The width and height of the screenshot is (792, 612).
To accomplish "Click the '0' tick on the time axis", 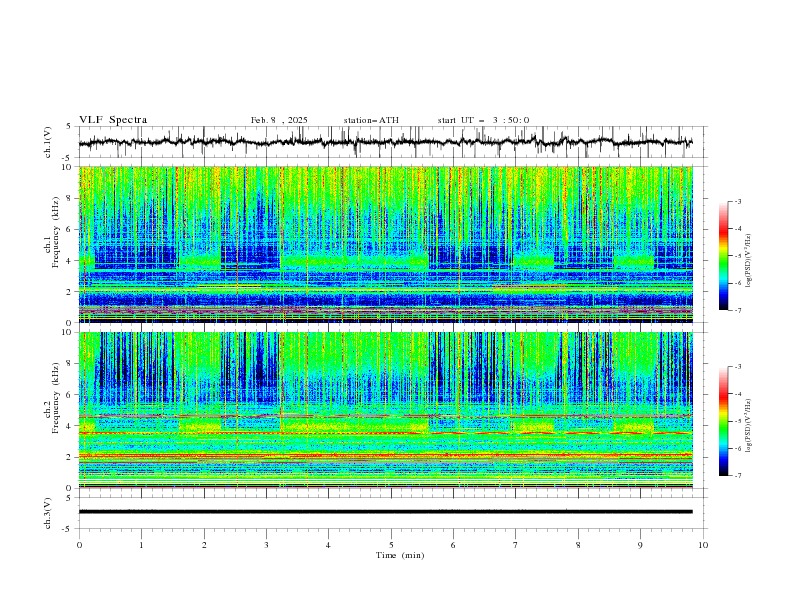I will tap(79, 545).
